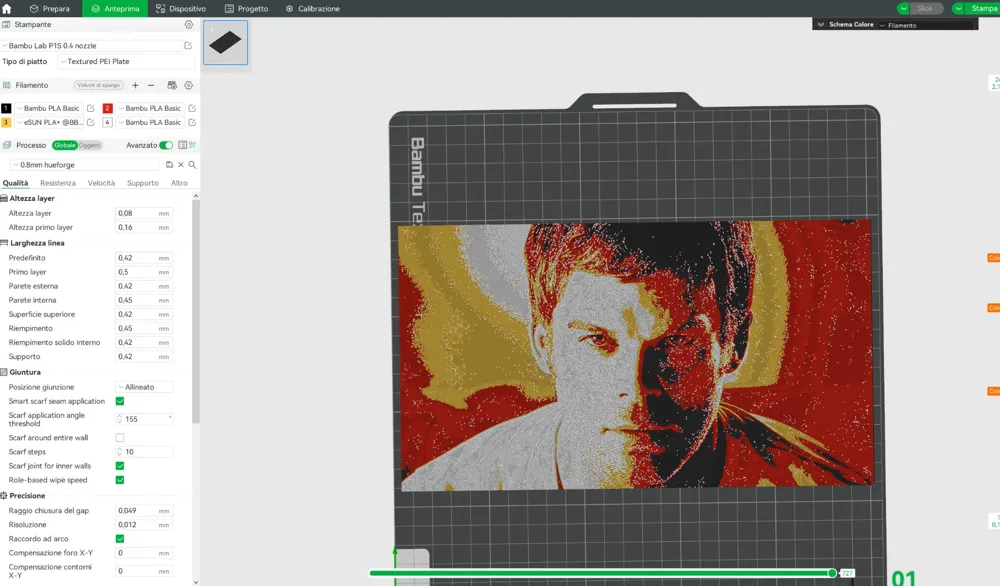Select the Supporto settings tab
This screenshot has height=586, width=1000.
point(142,183)
